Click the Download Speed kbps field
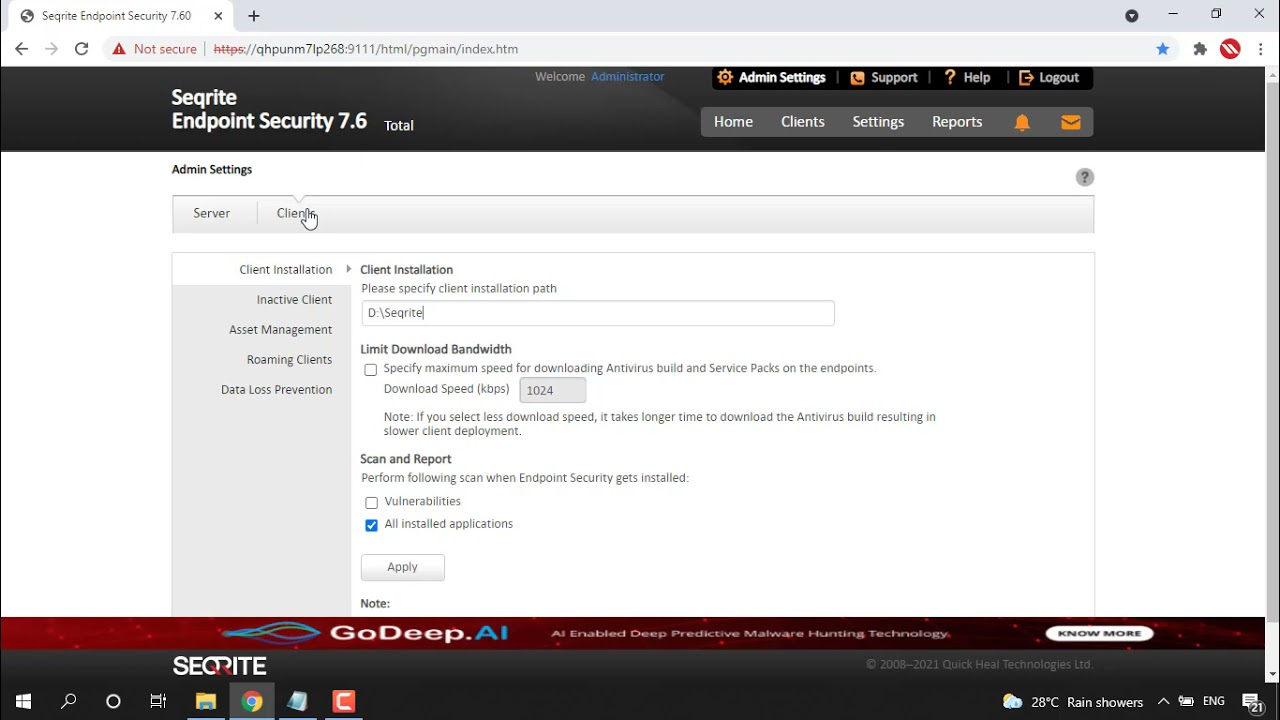This screenshot has height=720, width=1280. tap(553, 391)
